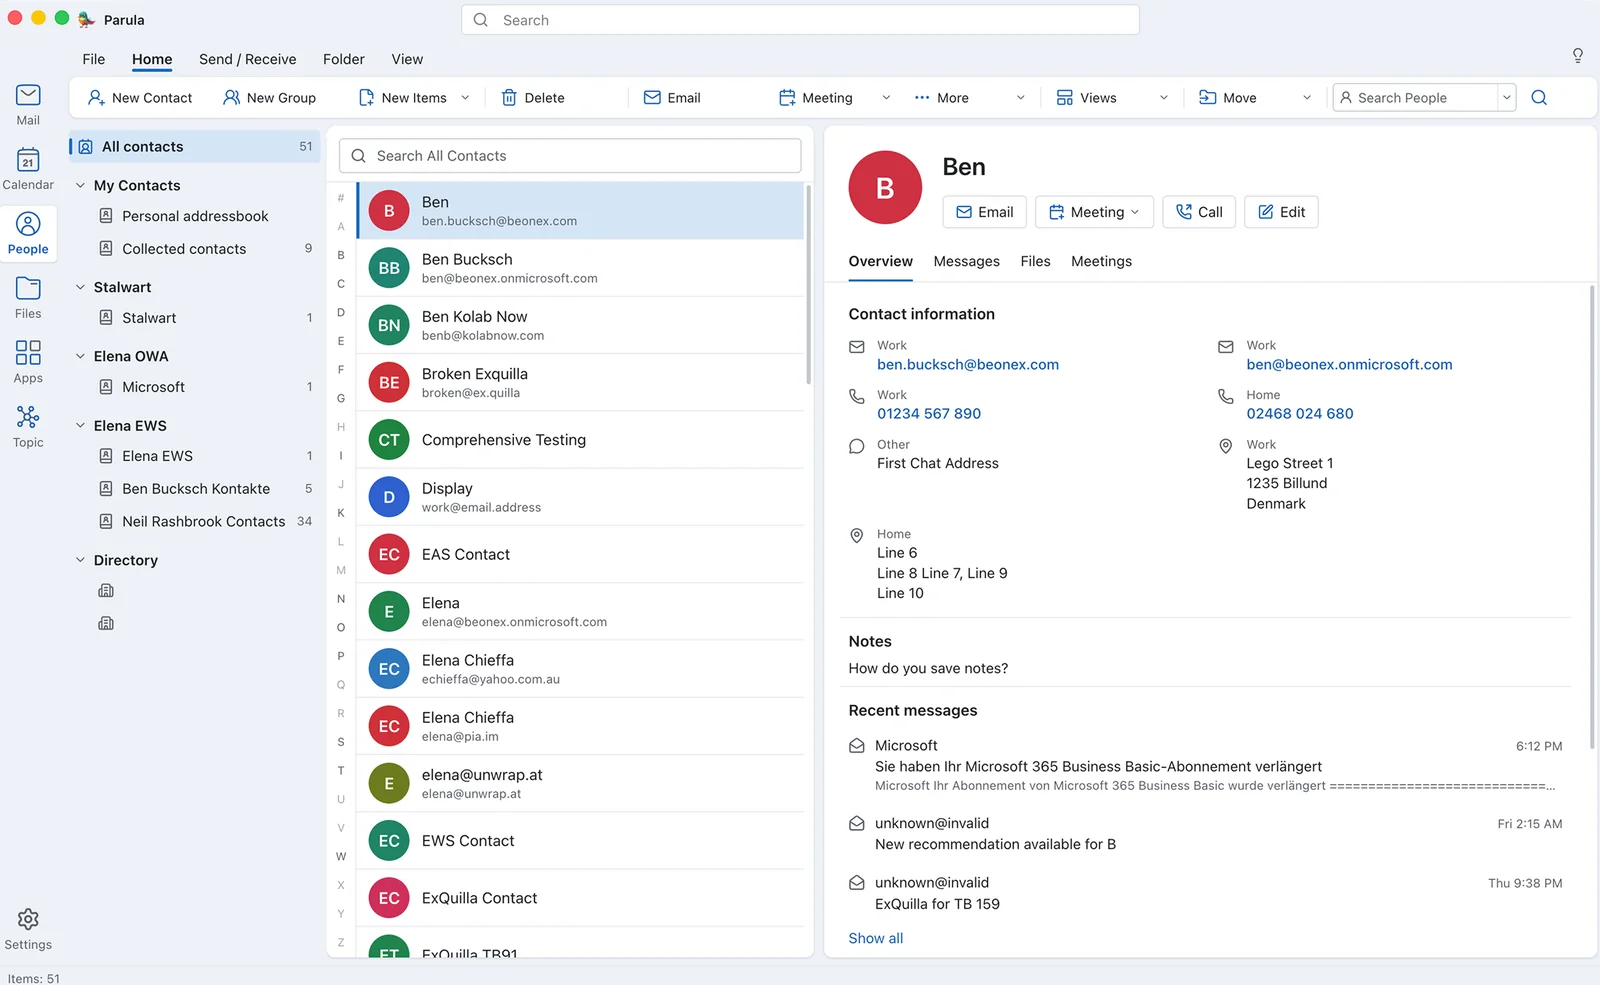Open the Mail section in sidebar

point(28,105)
